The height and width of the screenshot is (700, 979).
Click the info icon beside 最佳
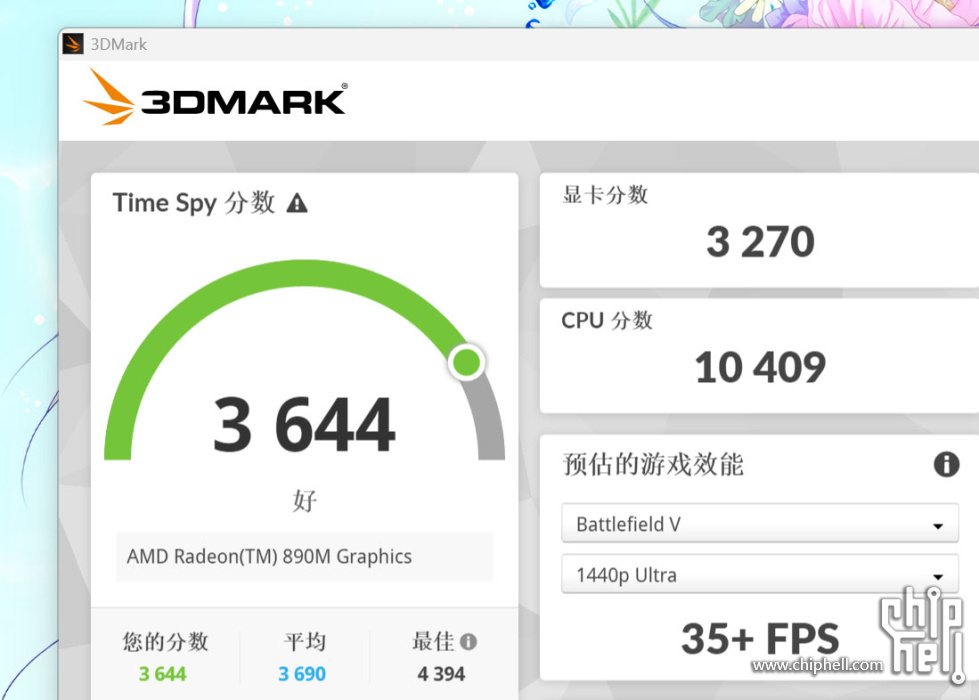(468, 641)
